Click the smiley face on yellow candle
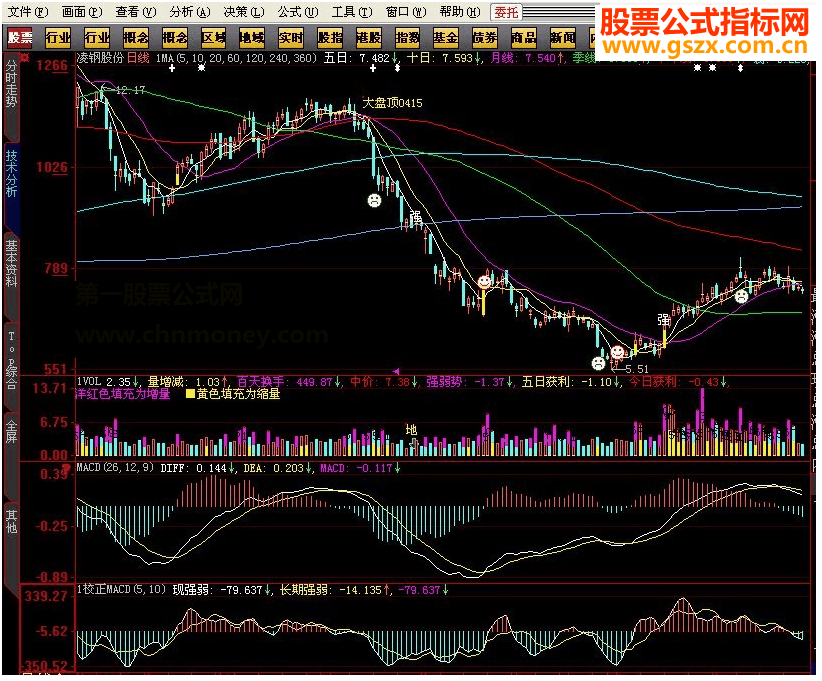The height and width of the screenshot is (681, 822). point(484,282)
